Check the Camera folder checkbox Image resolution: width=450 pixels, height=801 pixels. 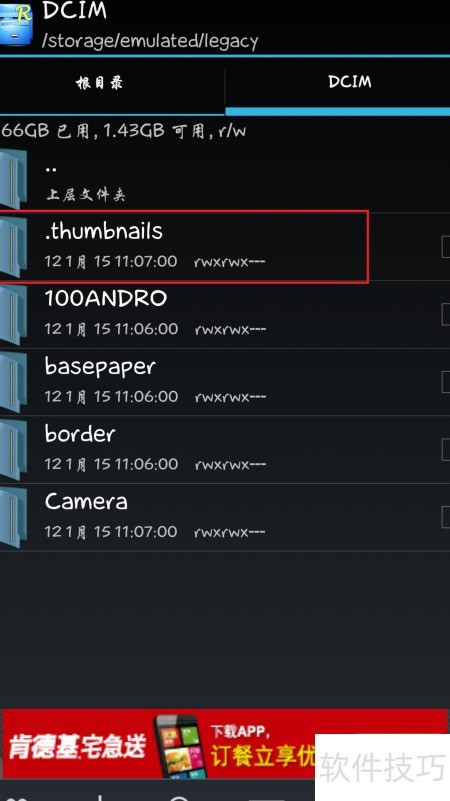tap(445, 517)
